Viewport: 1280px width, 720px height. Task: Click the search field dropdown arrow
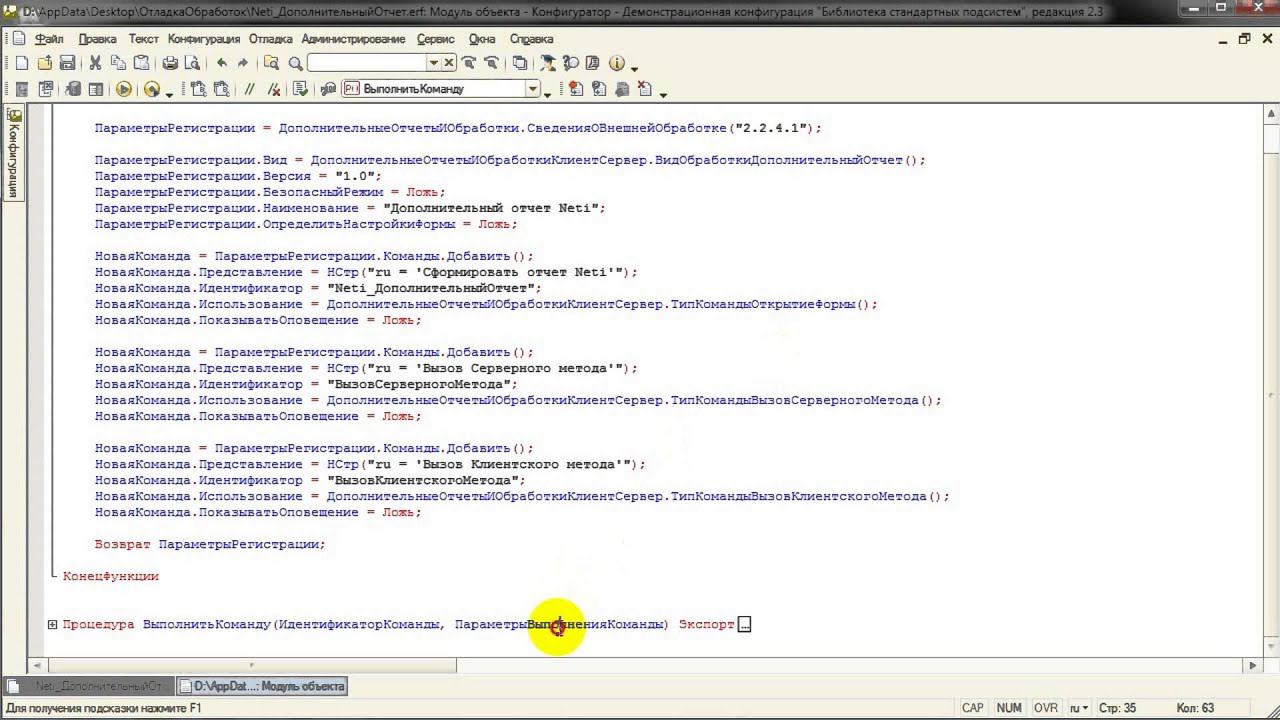434,63
